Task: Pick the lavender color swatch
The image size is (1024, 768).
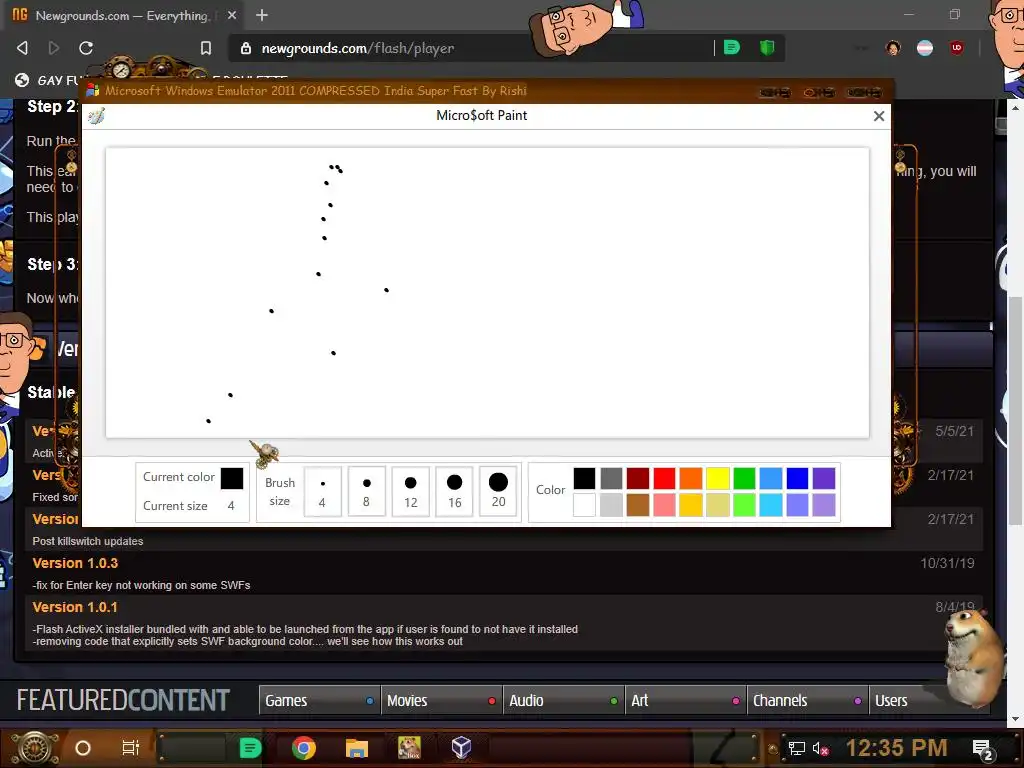Action: point(824,505)
